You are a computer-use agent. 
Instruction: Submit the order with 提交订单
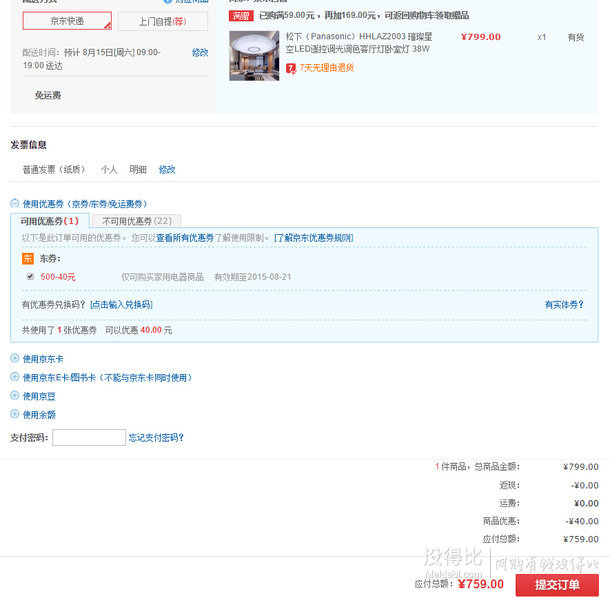(x=557, y=585)
